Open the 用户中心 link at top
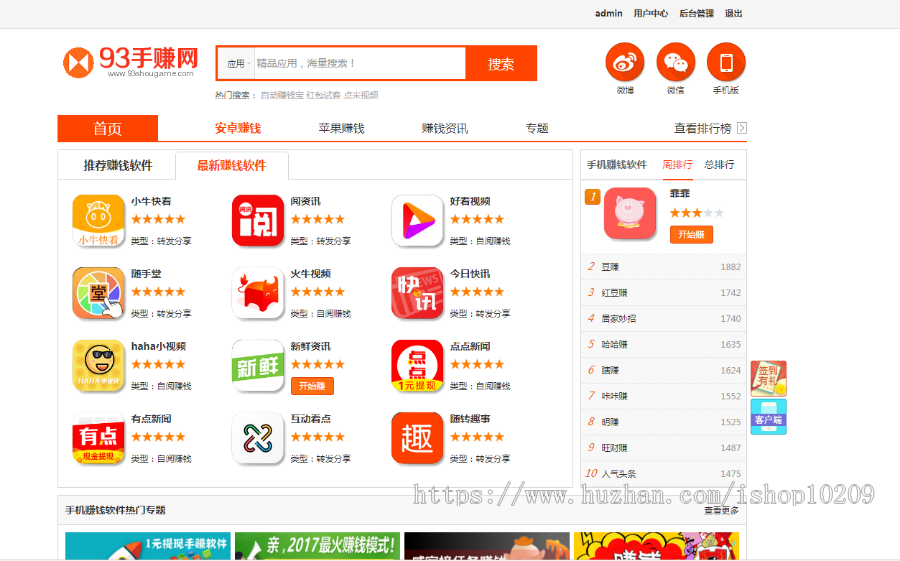900x561 pixels. coord(650,13)
